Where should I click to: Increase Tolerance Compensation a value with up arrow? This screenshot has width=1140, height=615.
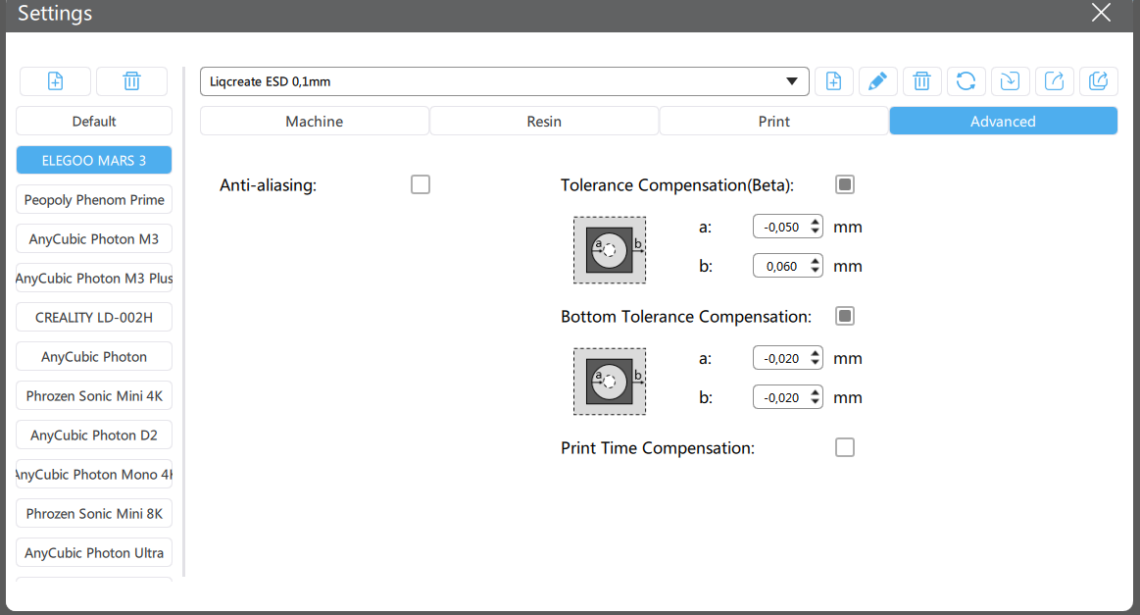pos(816,222)
